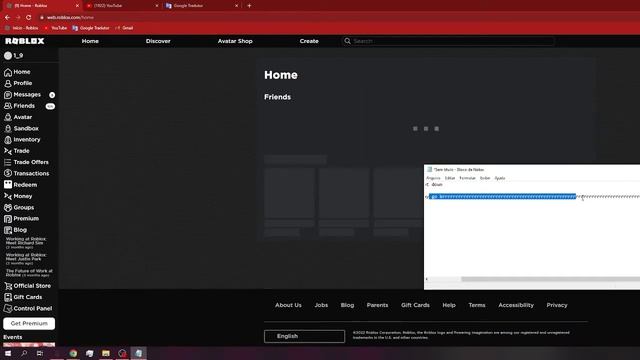
Task: Open the YouTube bookmark
Action: point(56,28)
